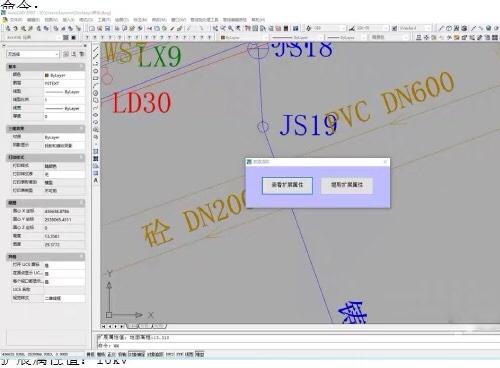Open the 工具 Tools menu
Viewport: 500px width, 368px height.
pos(104,20)
